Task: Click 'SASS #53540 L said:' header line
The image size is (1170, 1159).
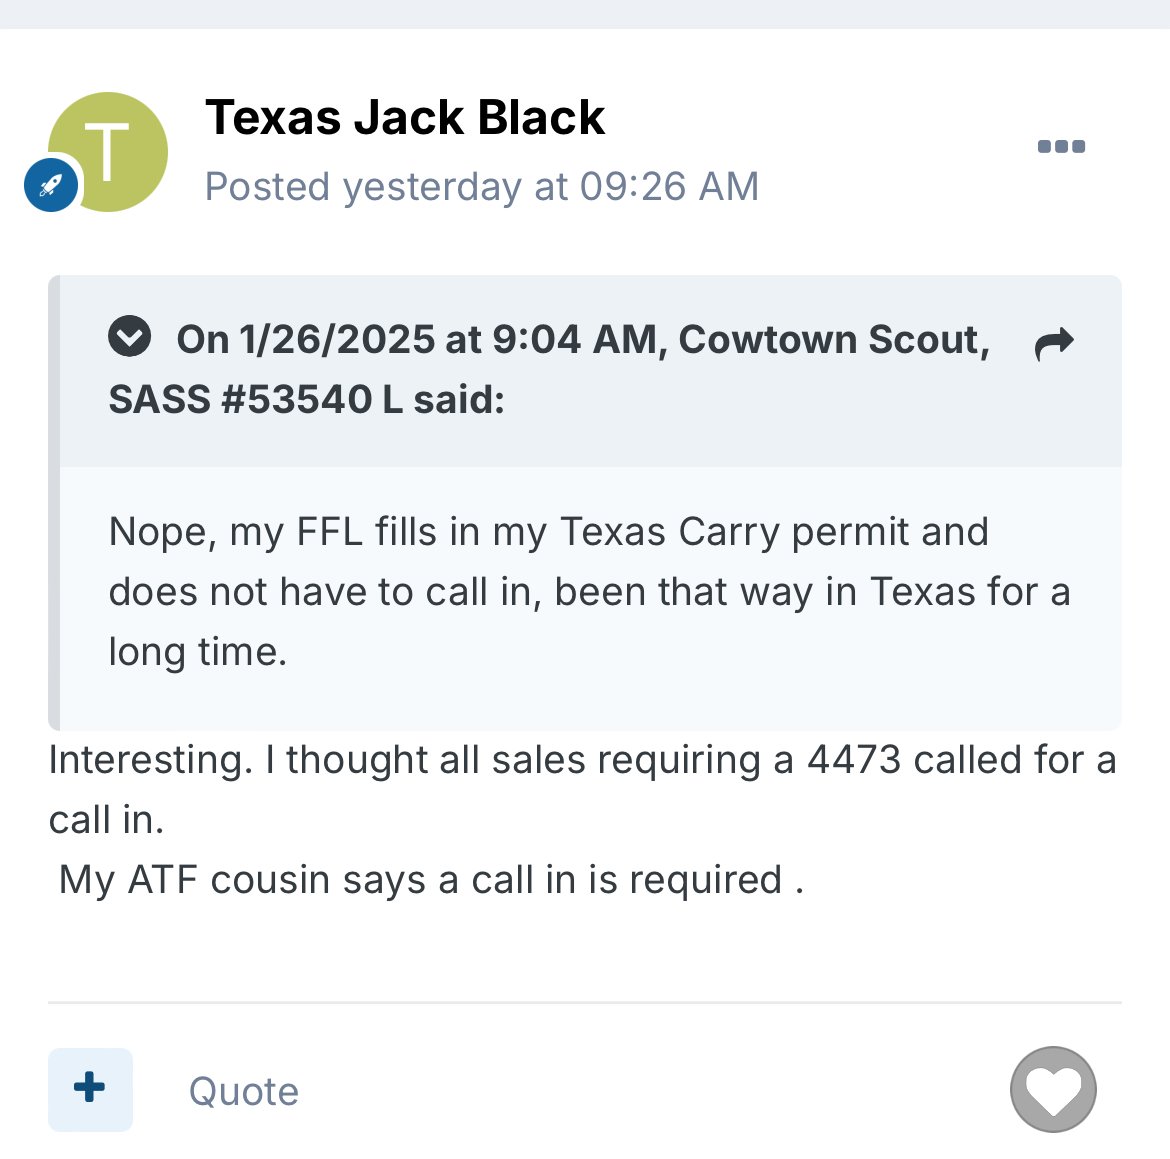Action: coord(307,399)
